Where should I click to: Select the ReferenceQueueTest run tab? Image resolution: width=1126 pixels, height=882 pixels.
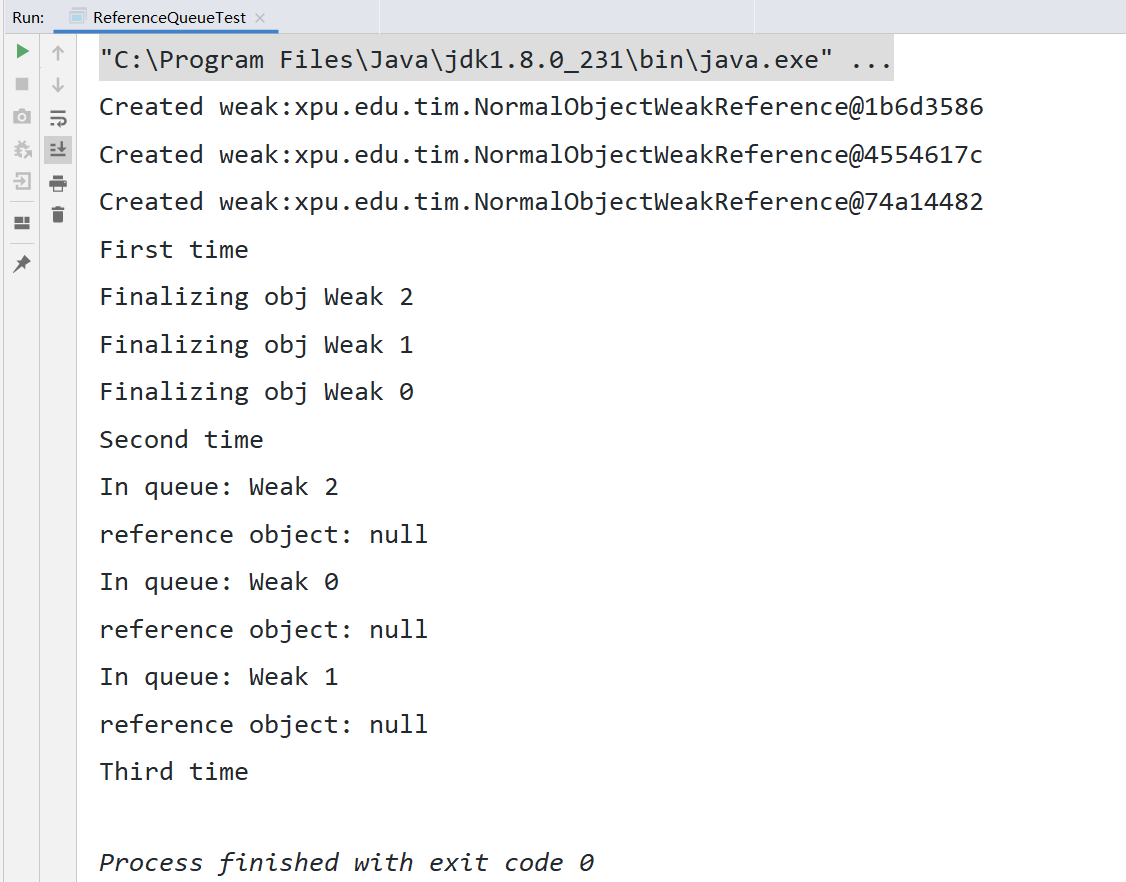[x=168, y=18]
